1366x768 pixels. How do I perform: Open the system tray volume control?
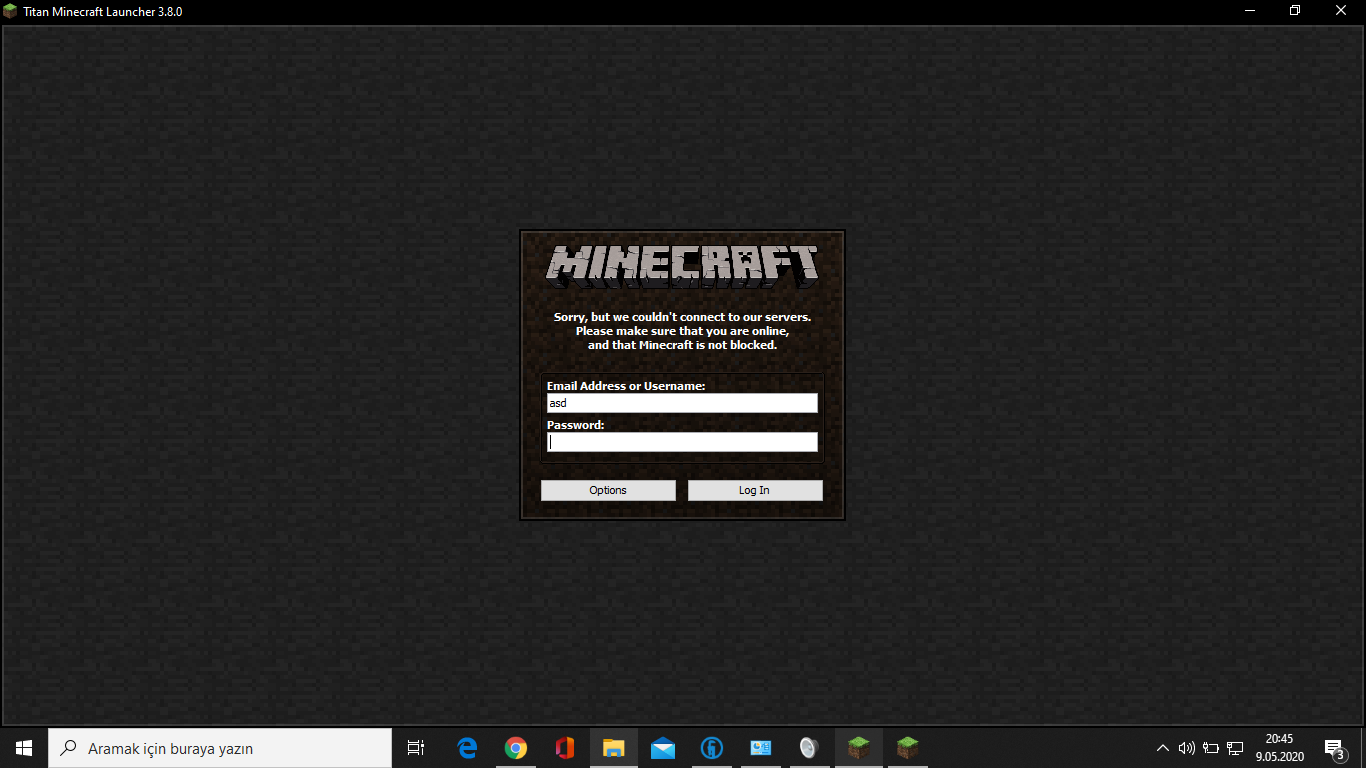click(1187, 748)
